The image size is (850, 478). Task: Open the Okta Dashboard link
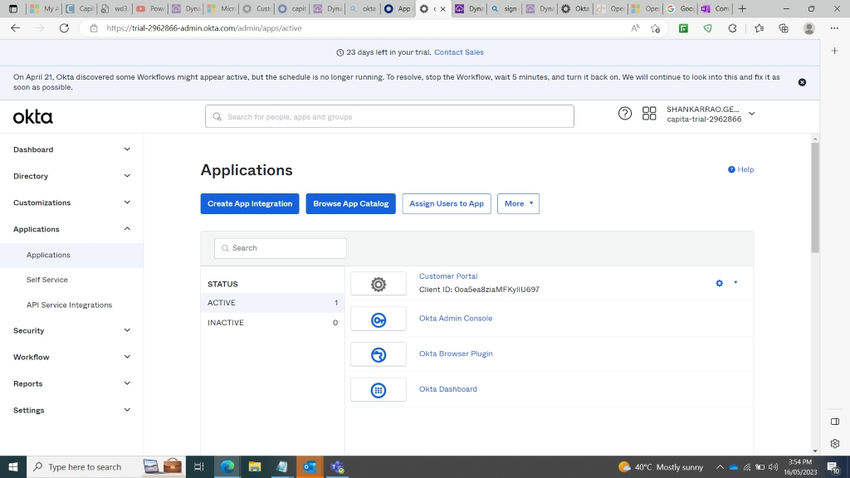pos(448,389)
